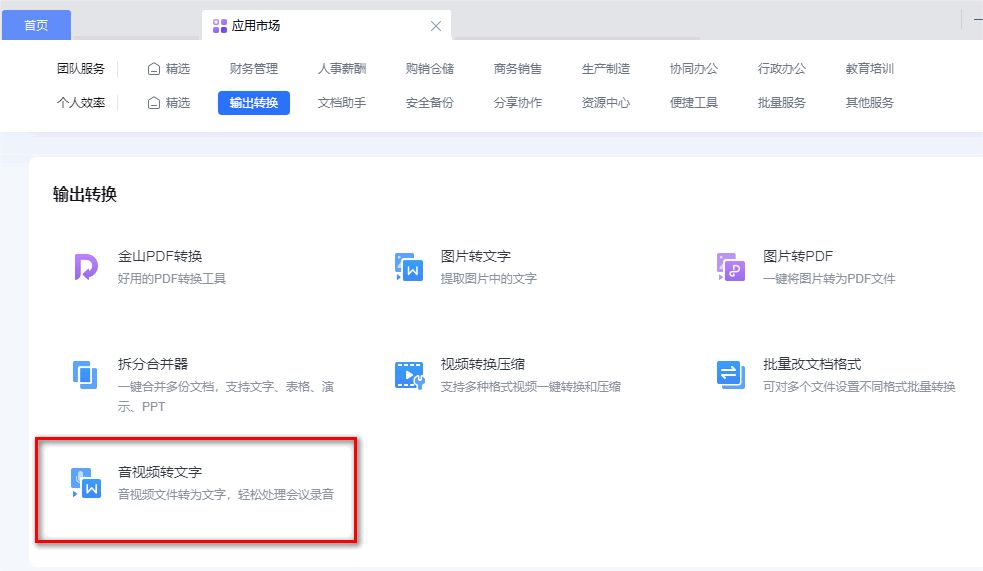Open the 其他服务 category
Viewport: 983px width, 571px height.
[x=870, y=103]
